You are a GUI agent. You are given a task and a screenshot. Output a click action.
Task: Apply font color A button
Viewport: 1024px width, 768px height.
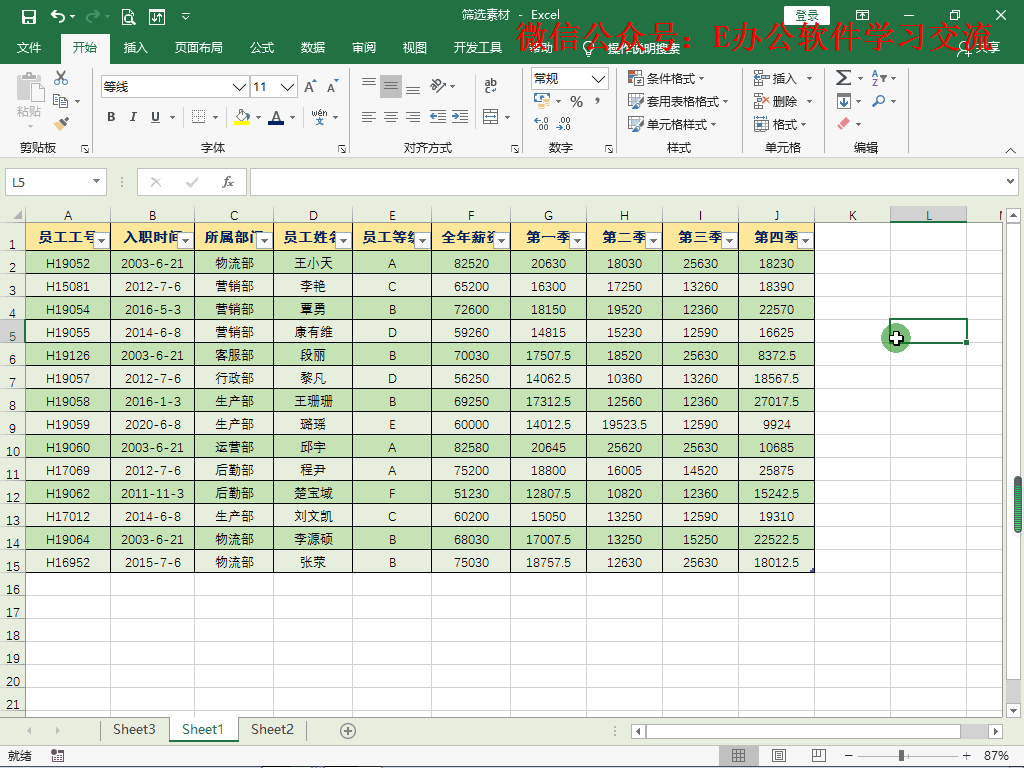click(276, 118)
